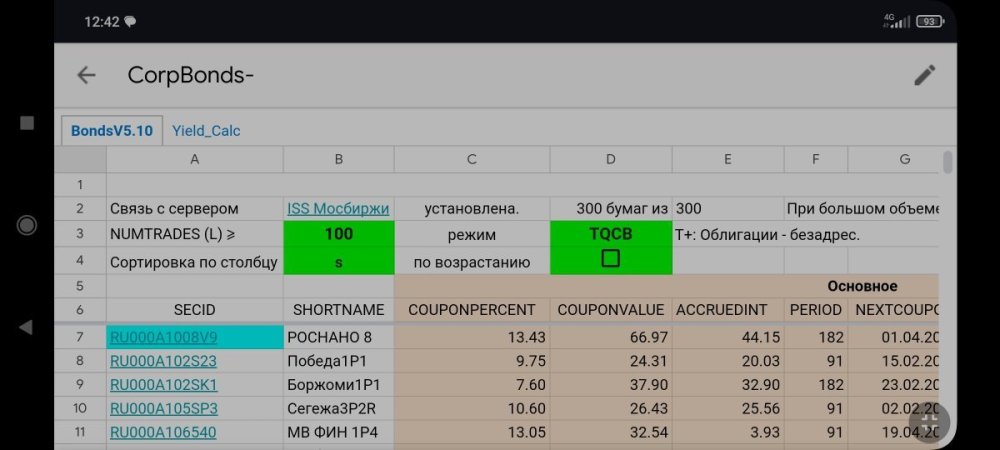Select the 'режим' cell
1000x450 pixels.
472,234
